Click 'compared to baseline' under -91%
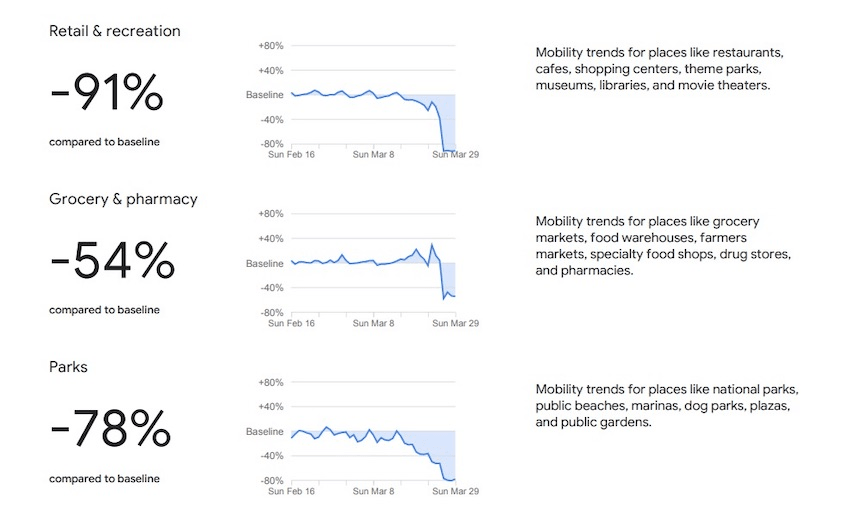This screenshot has width=850, height=510. click(104, 142)
